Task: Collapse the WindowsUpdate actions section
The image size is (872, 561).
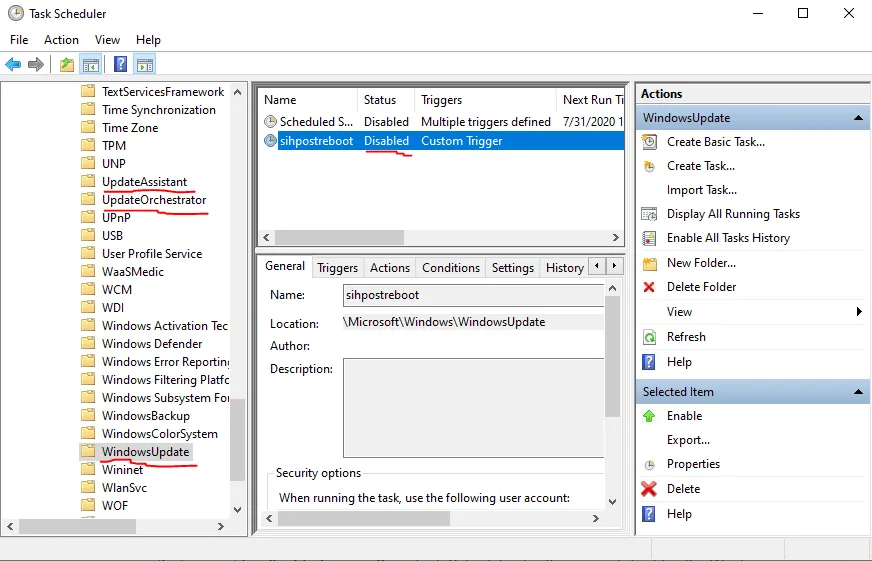Action: click(858, 118)
